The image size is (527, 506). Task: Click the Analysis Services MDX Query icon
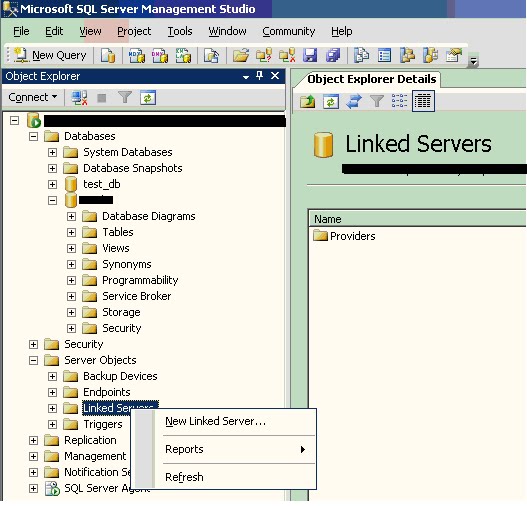137,55
